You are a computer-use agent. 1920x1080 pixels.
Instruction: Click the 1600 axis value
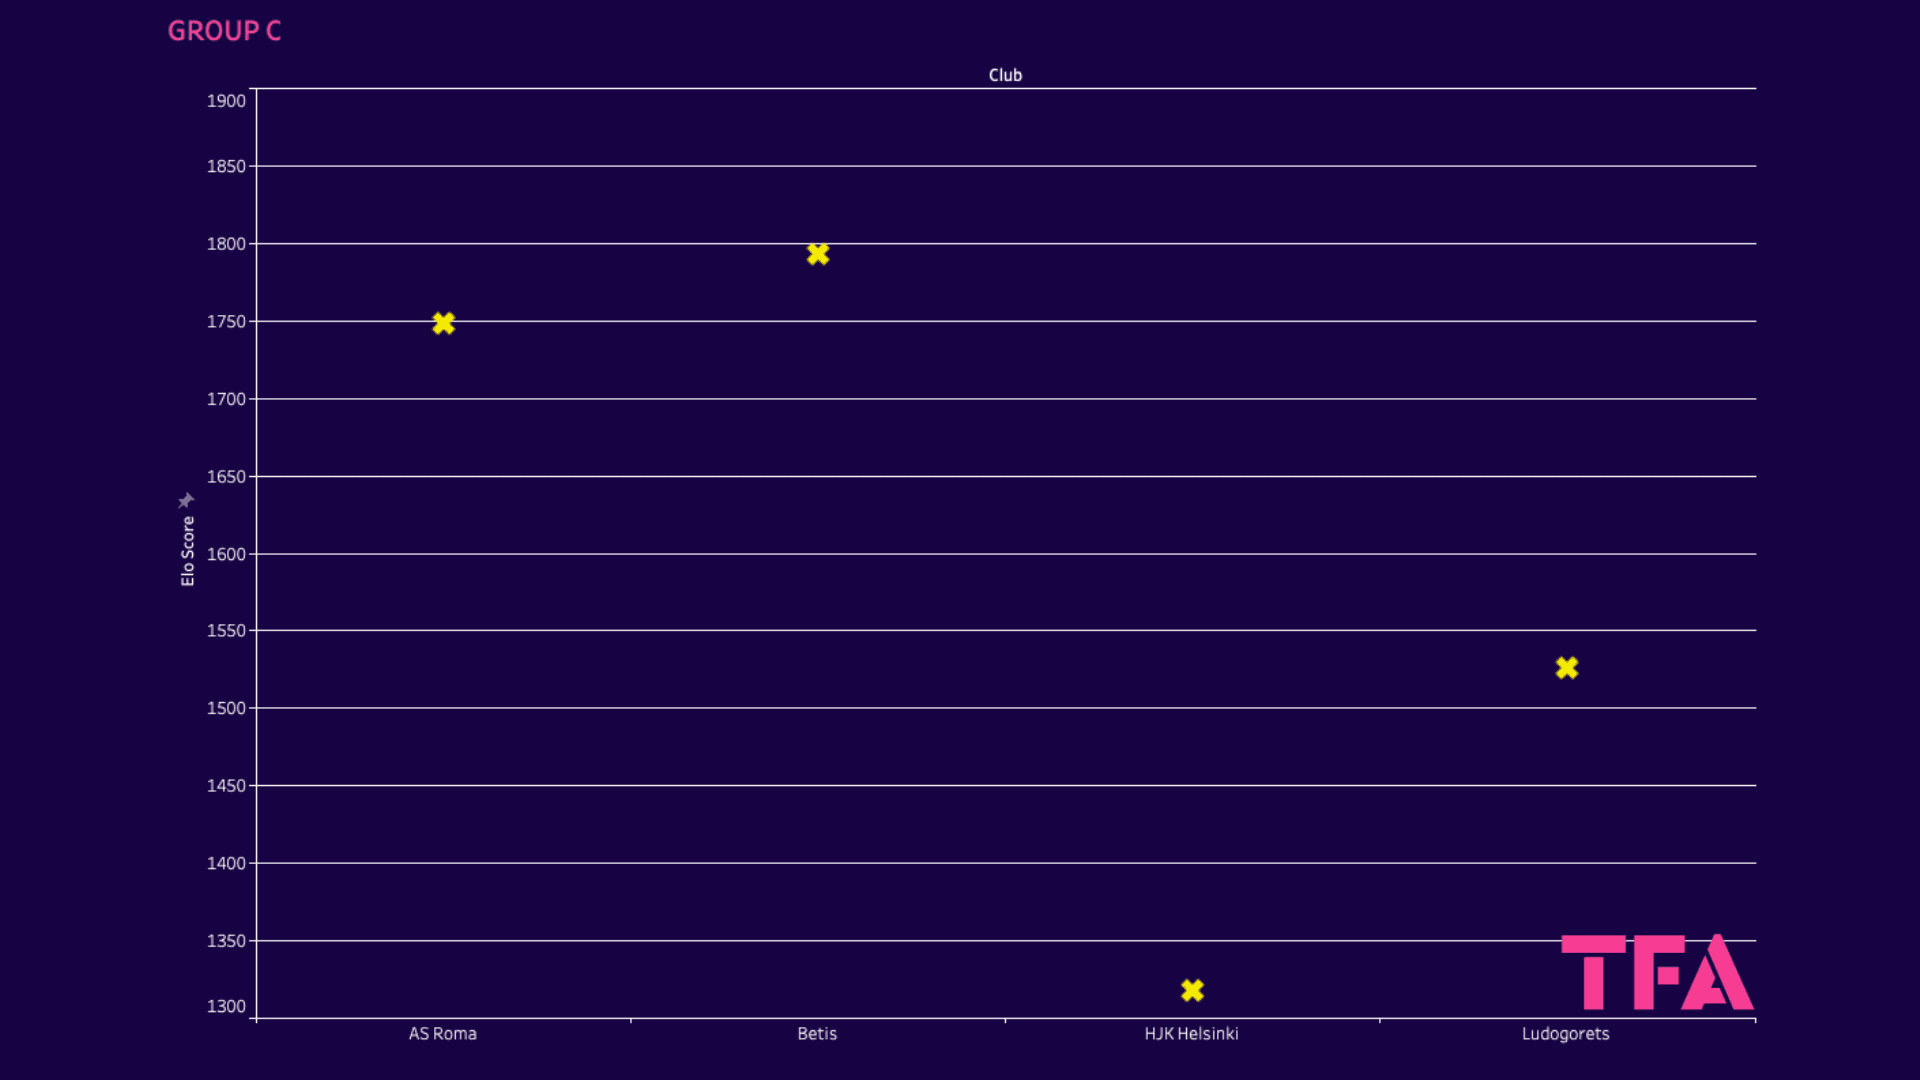tap(226, 554)
